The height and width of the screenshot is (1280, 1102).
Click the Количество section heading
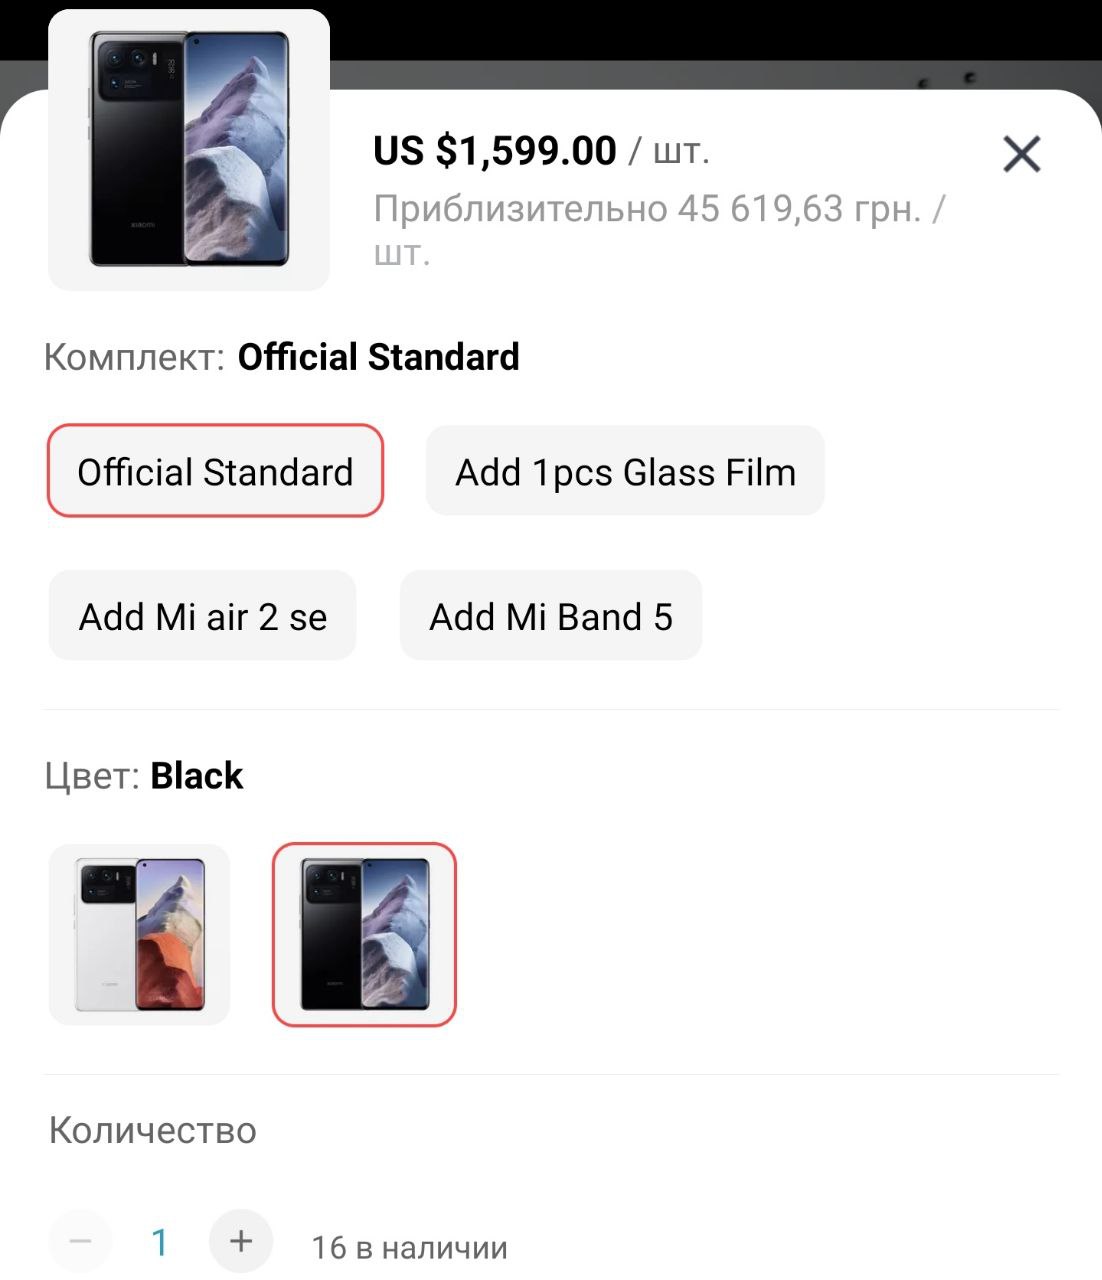153,1131
